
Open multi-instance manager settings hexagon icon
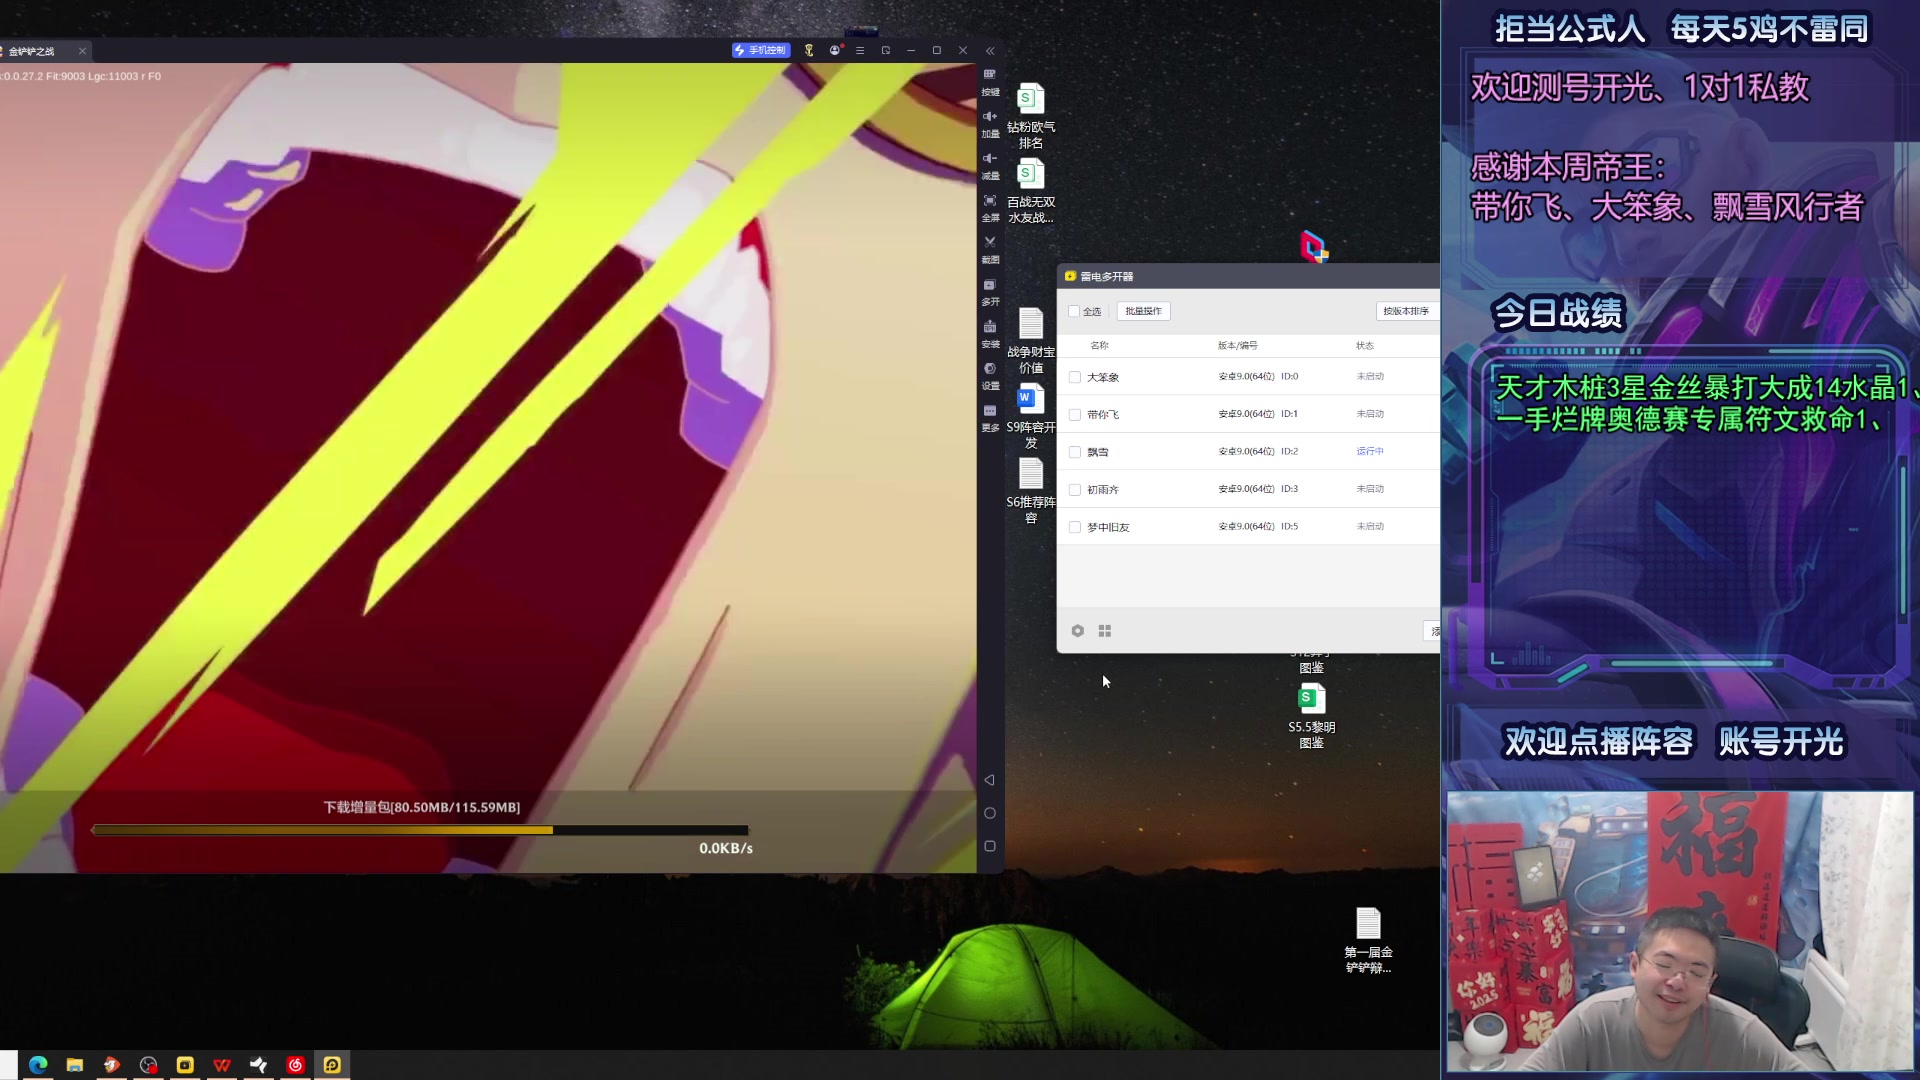coord(1077,631)
